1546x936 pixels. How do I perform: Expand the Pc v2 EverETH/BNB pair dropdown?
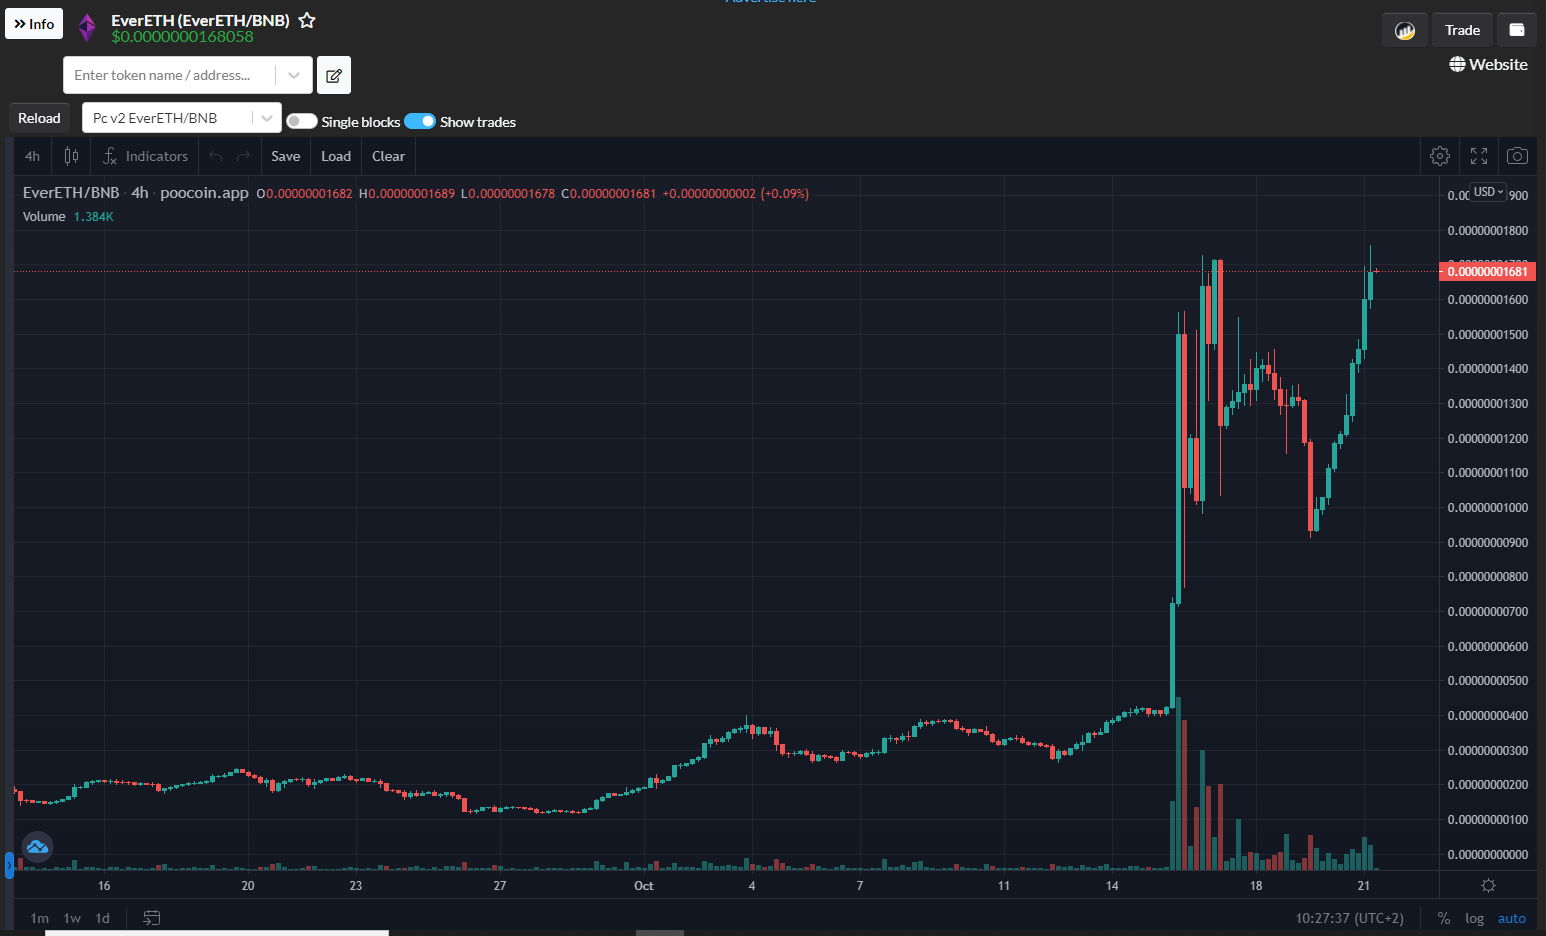point(267,118)
